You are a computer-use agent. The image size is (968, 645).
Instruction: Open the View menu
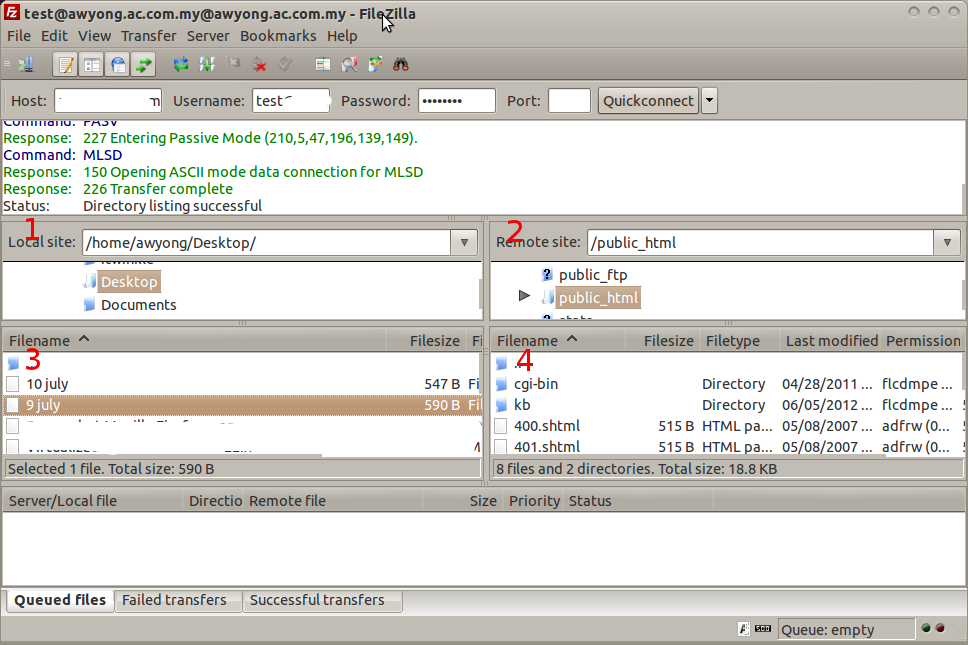tap(94, 36)
